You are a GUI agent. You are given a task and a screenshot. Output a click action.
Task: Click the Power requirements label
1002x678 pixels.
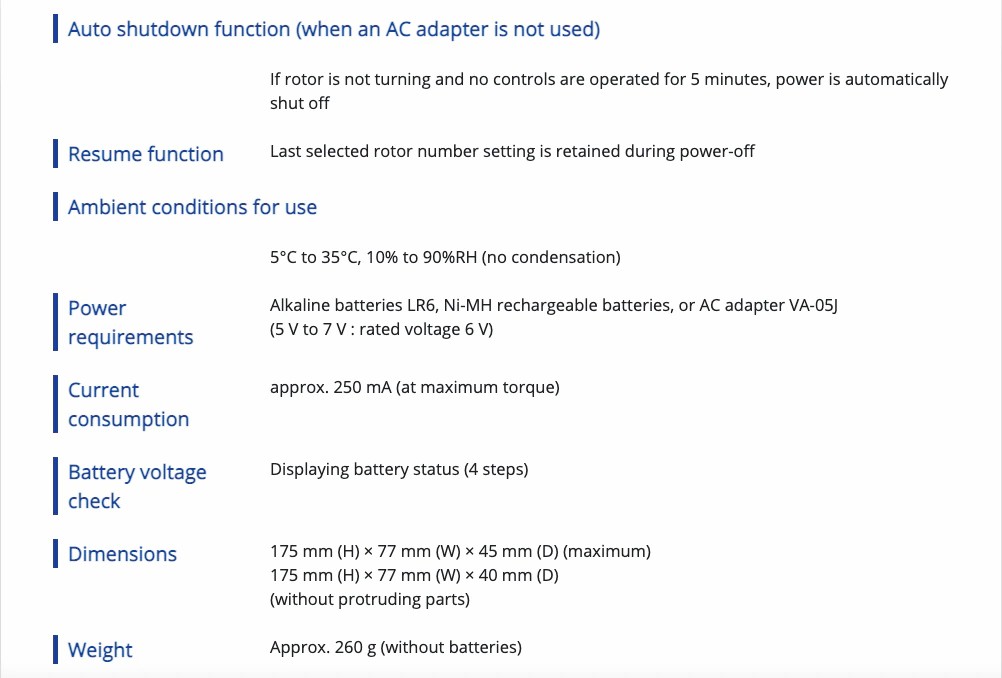130,322
